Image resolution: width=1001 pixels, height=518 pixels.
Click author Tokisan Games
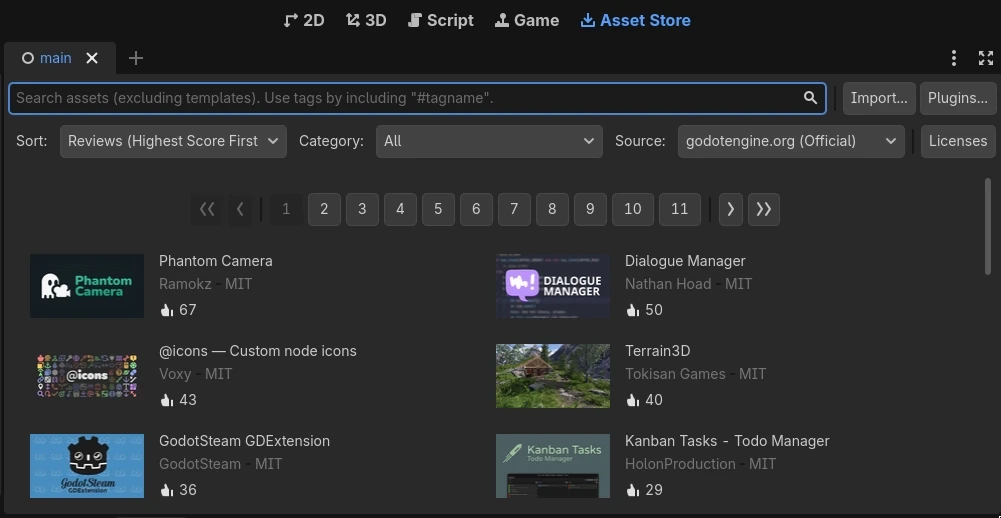(x=675, y=374)
